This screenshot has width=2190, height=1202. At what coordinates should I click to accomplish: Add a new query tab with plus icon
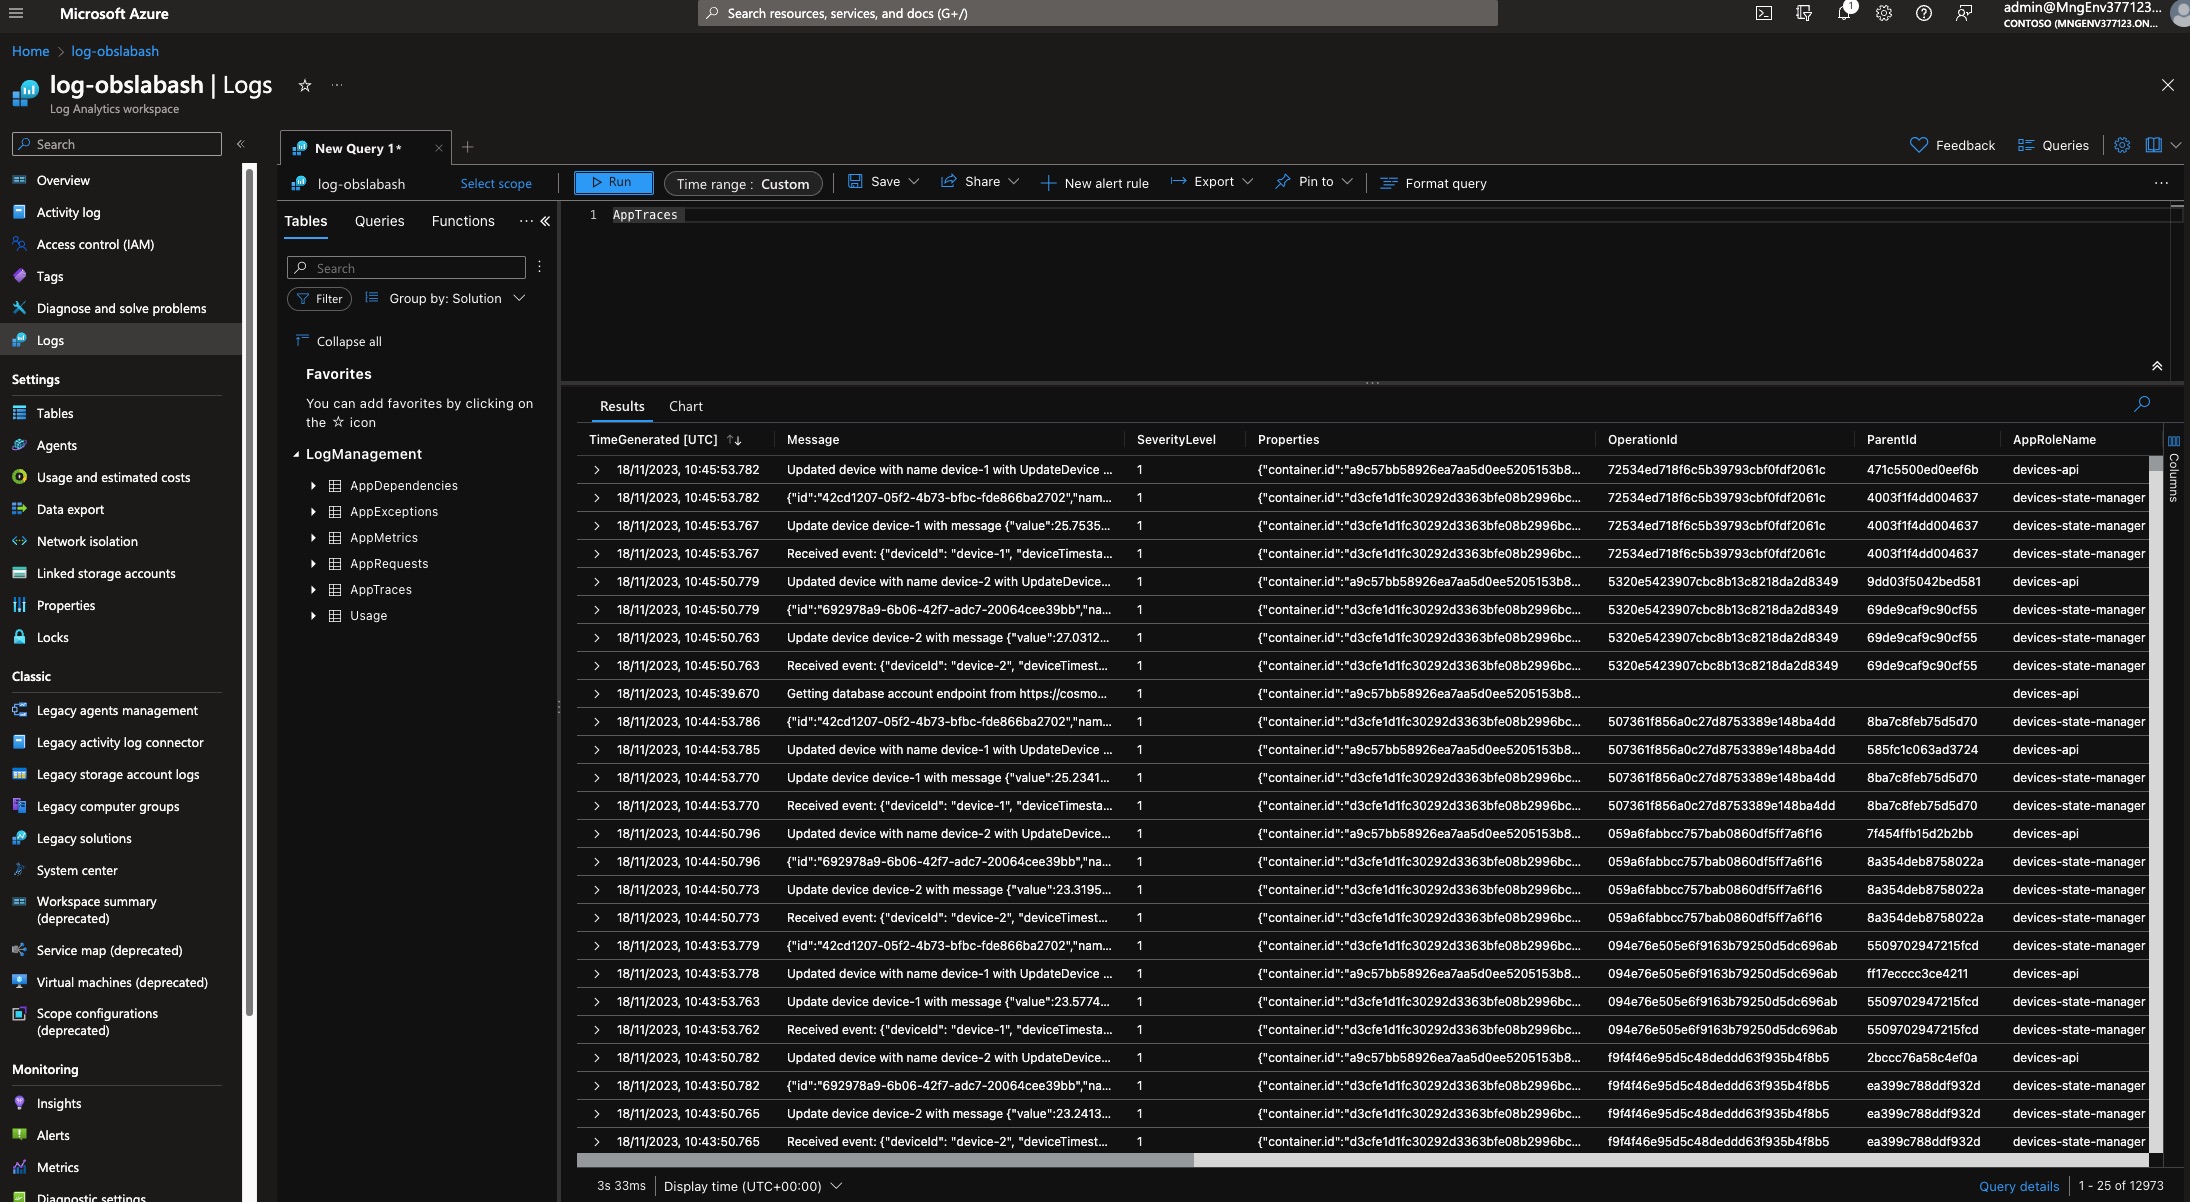(467, 148)
